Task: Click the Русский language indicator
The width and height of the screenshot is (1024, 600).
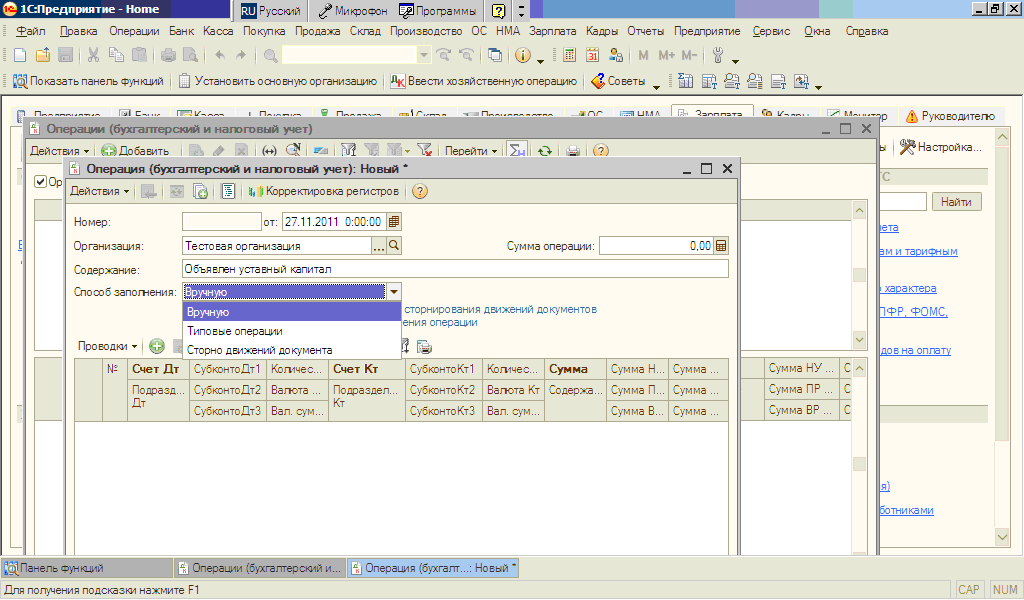Action: pyautogui.click(x=270, y=10)
